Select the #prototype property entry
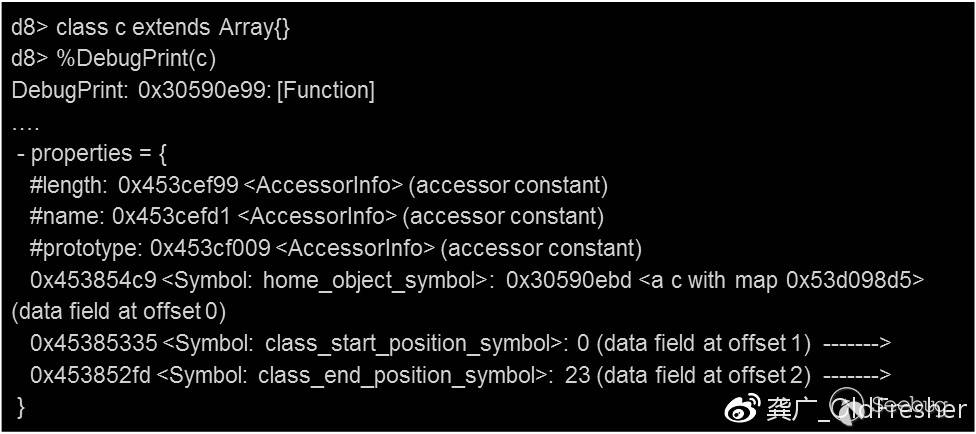The height and width of the screenshot is (434, 976). tap(85, 249)
